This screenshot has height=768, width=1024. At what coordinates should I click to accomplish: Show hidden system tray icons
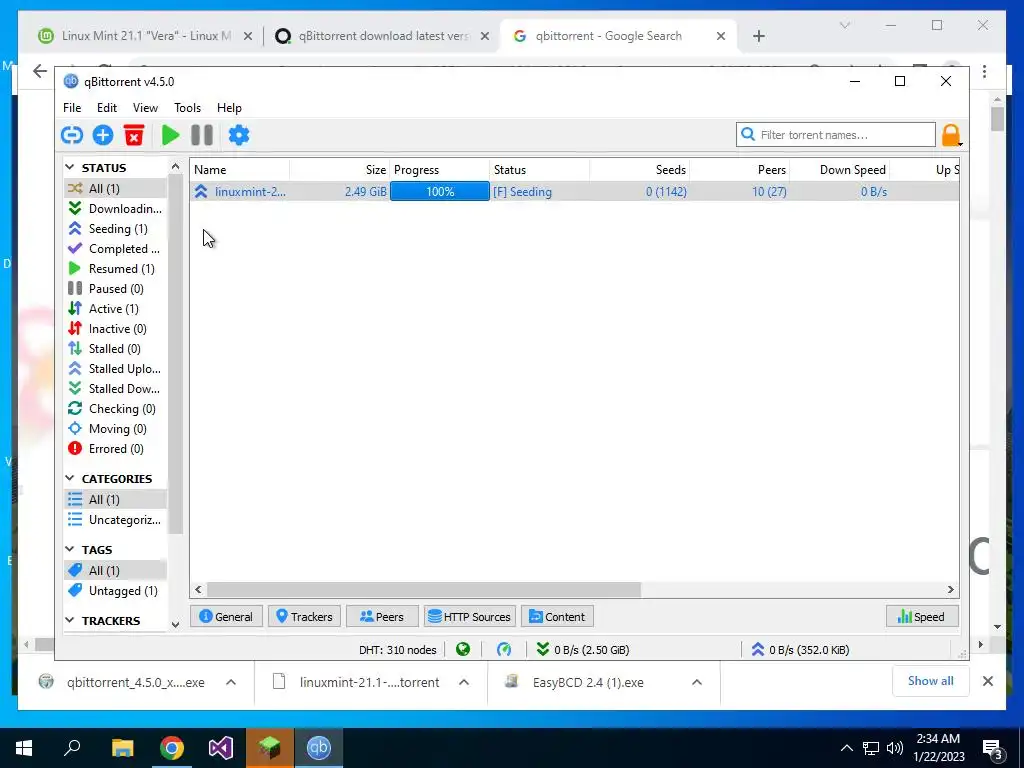(x=846, y=748)
